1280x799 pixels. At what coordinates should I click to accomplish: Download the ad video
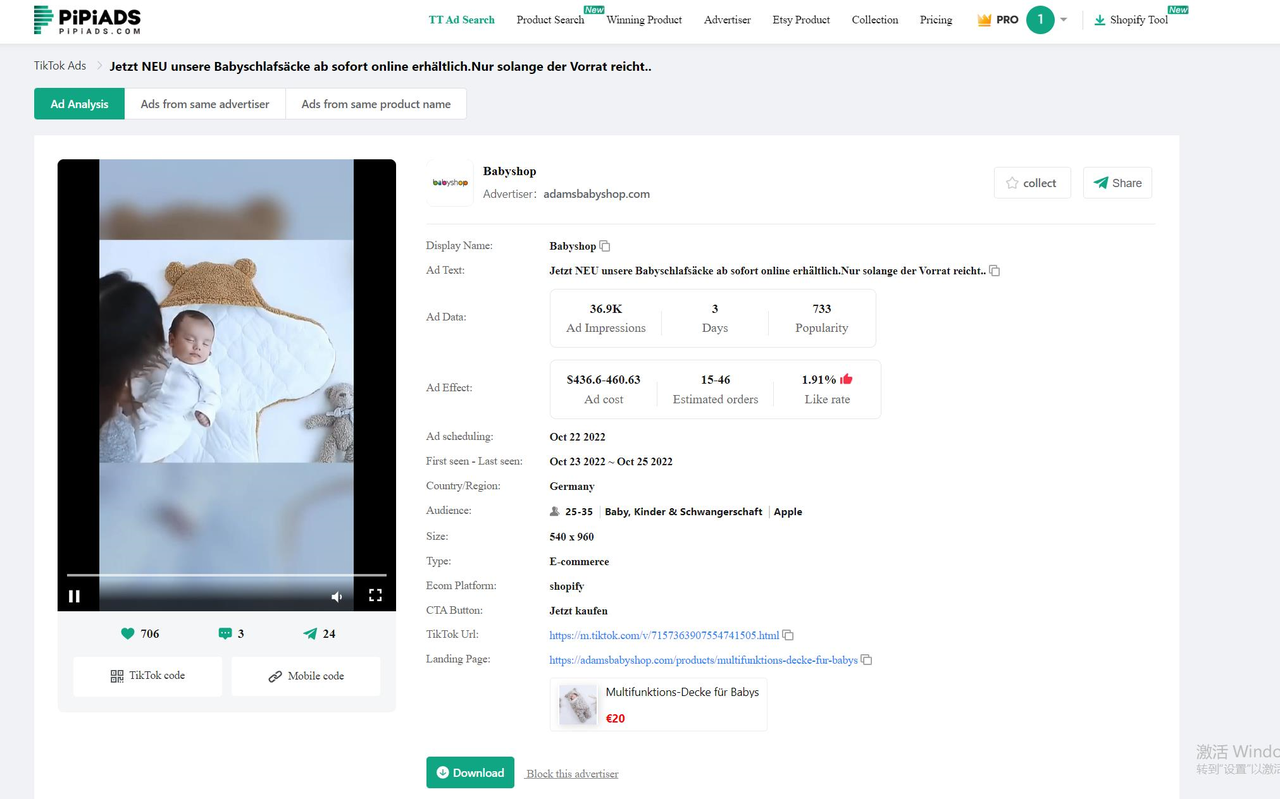pos(470,773)
